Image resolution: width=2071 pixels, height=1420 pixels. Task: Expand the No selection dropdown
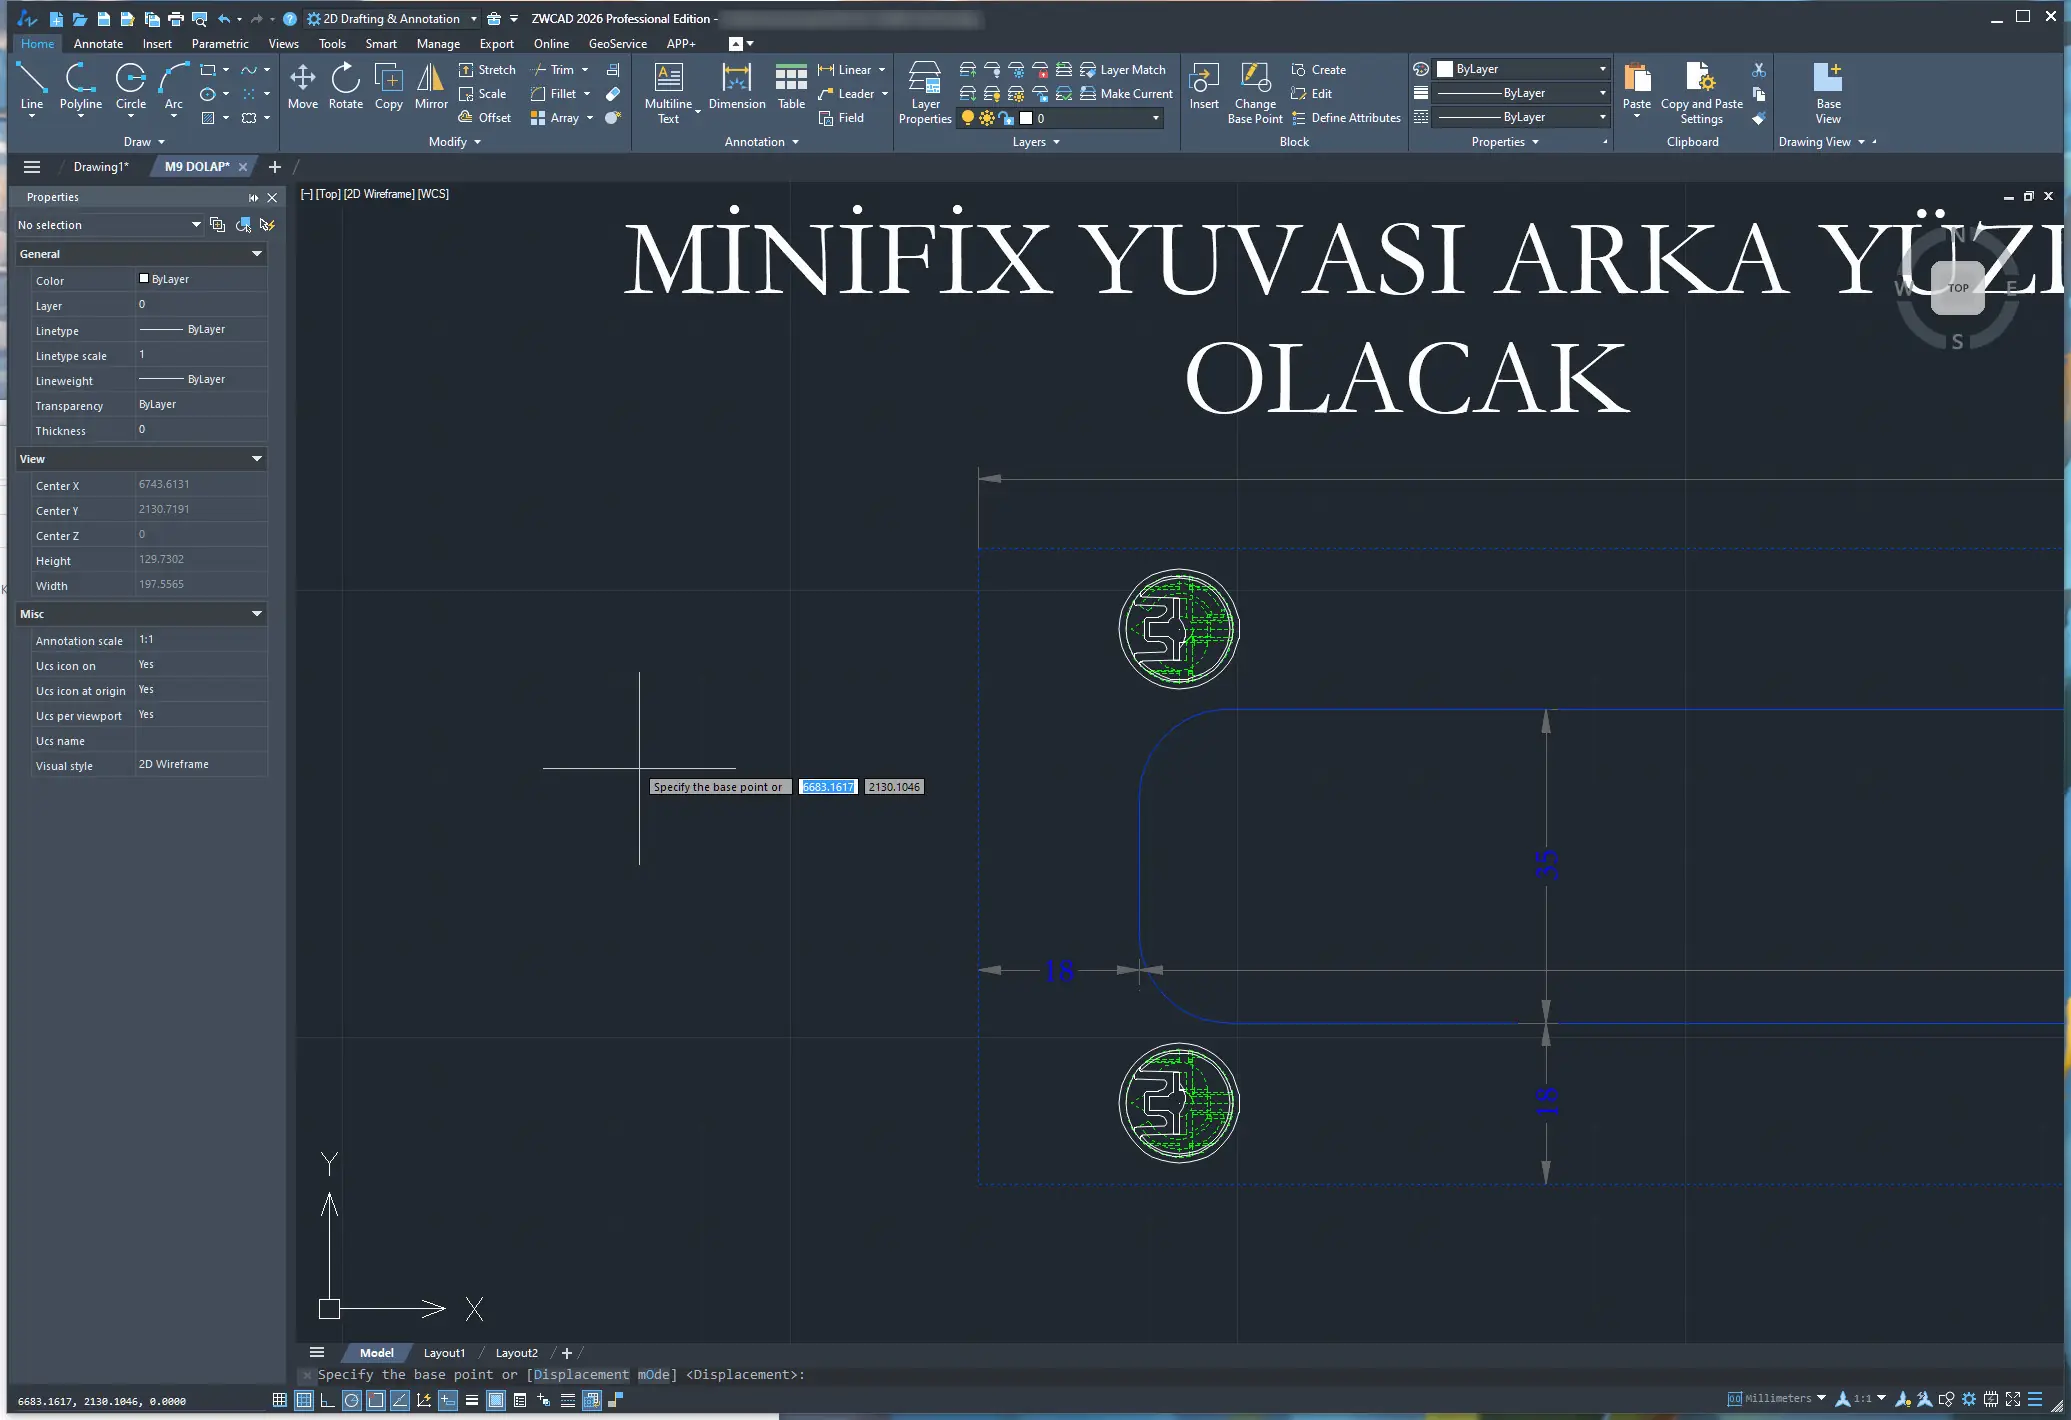[196, 225]
